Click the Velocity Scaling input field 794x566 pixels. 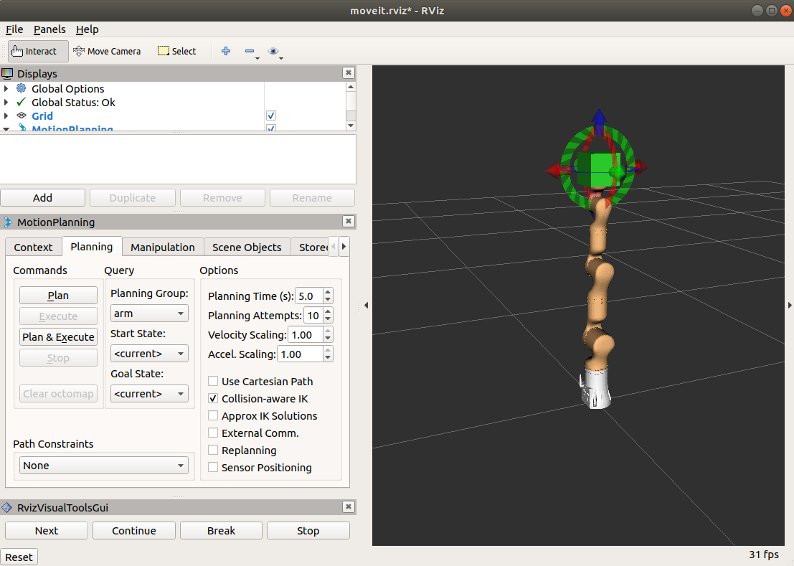(305, 335)
